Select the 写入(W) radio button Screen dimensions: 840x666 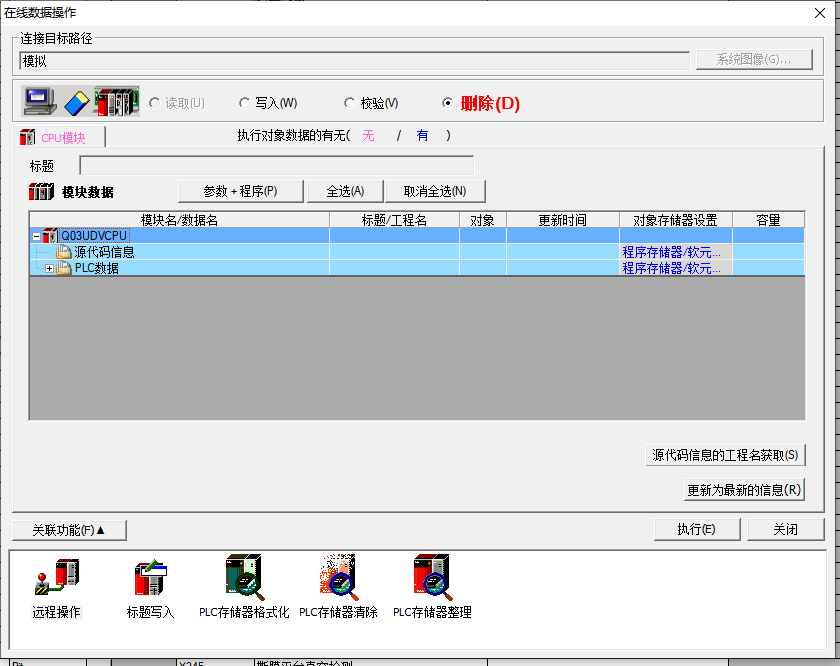[x=245, y=103]
